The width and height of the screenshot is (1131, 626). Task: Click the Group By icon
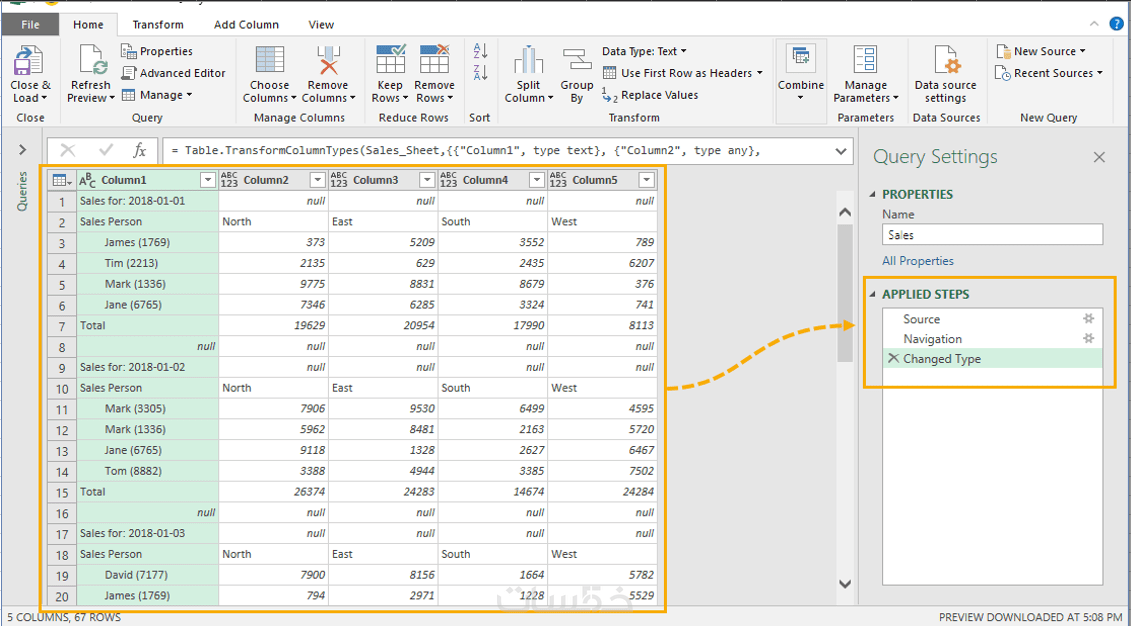[577, 62]
